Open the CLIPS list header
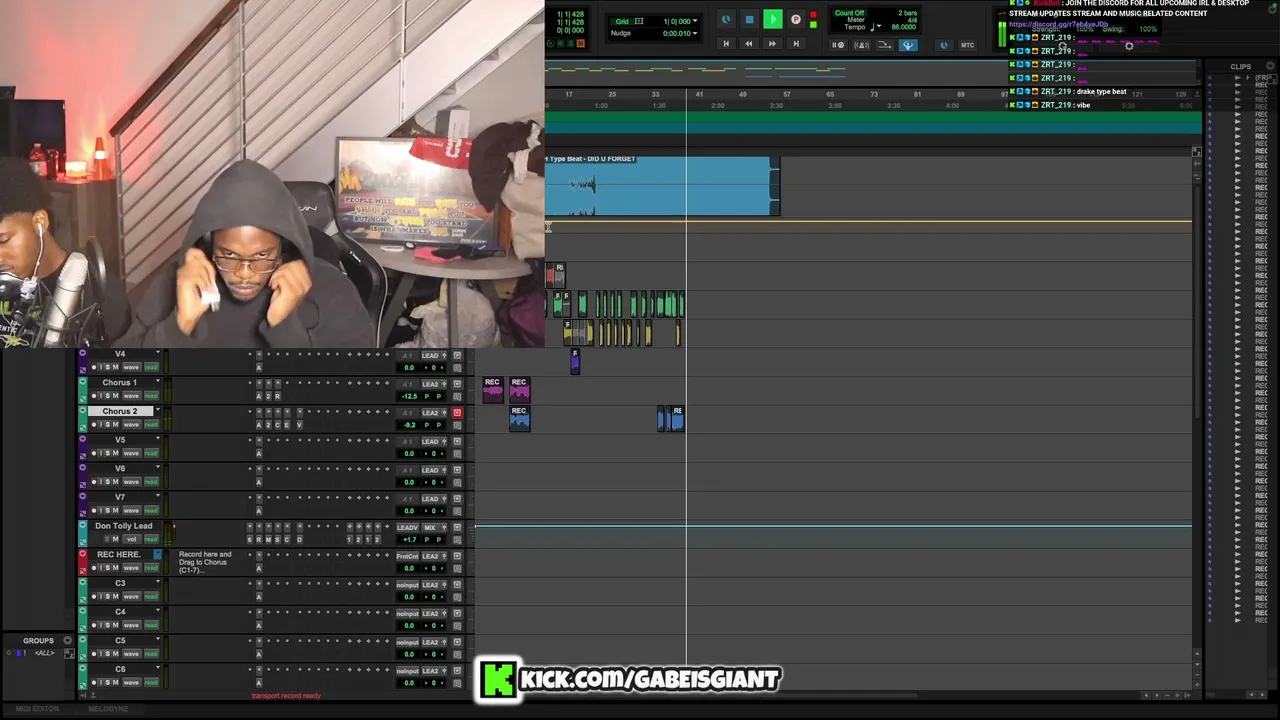The image size is (1280, 720). (1241, 66)
